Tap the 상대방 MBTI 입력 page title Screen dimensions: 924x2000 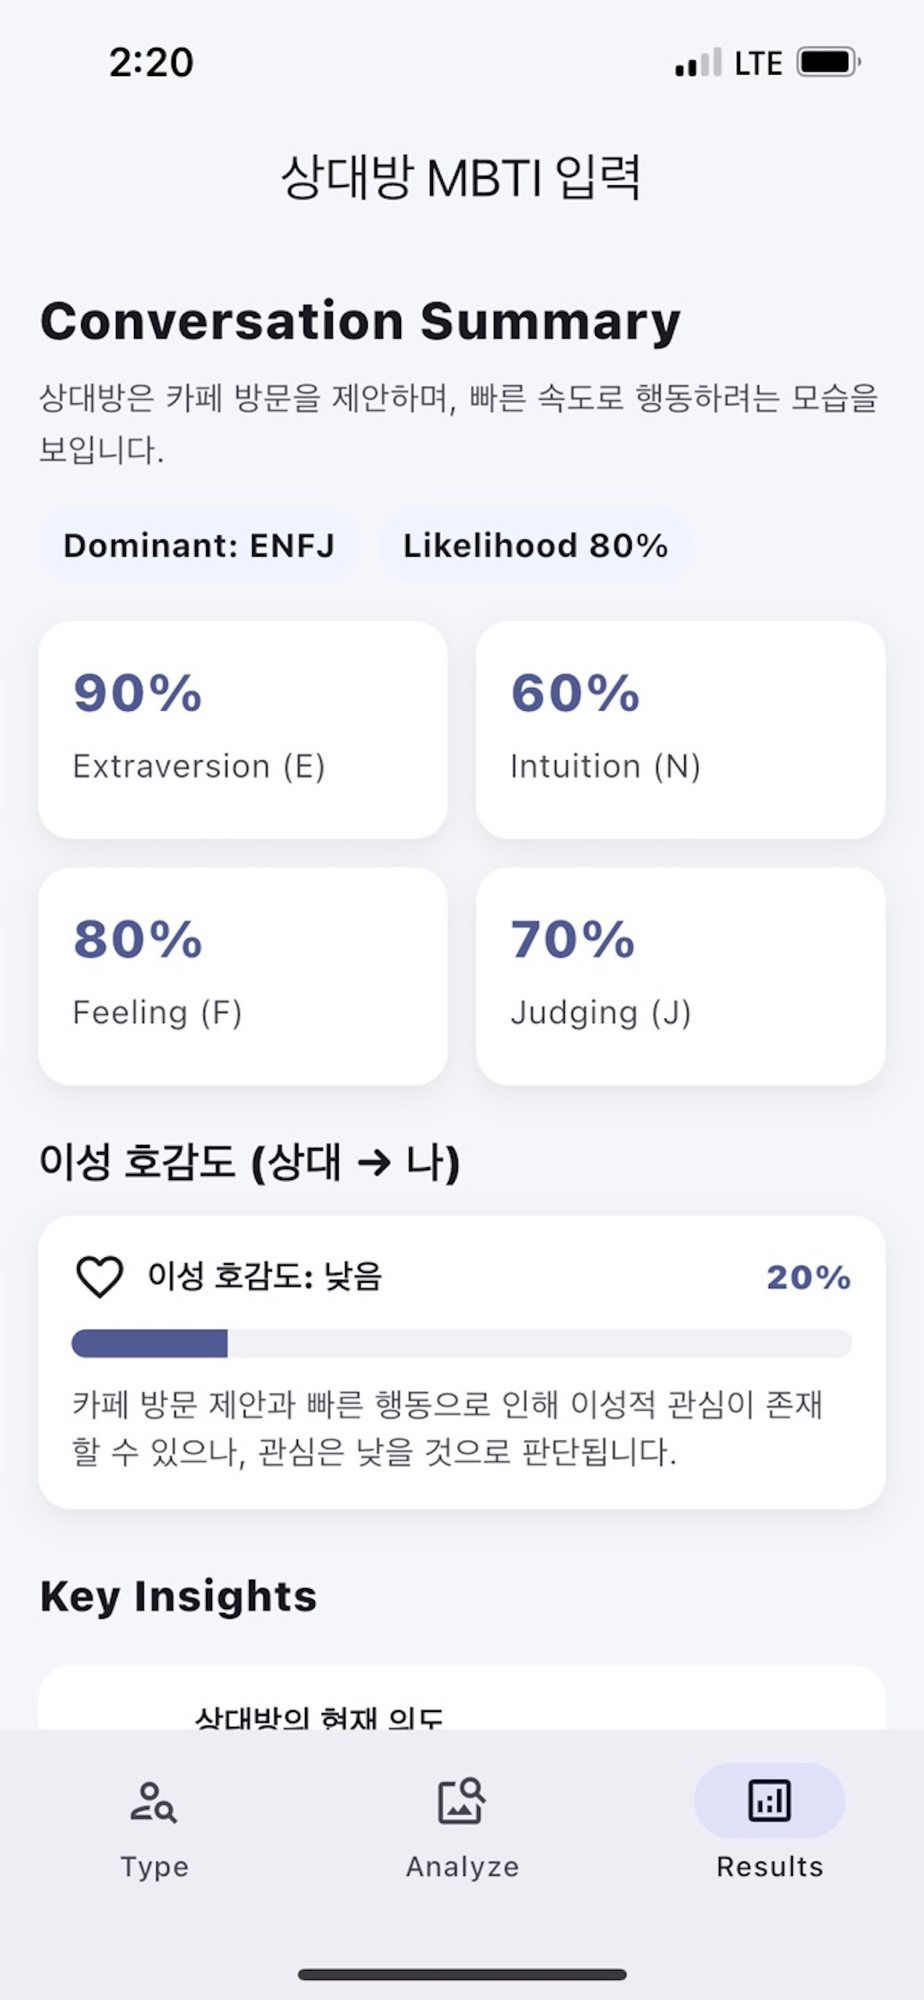coord(461,179)
